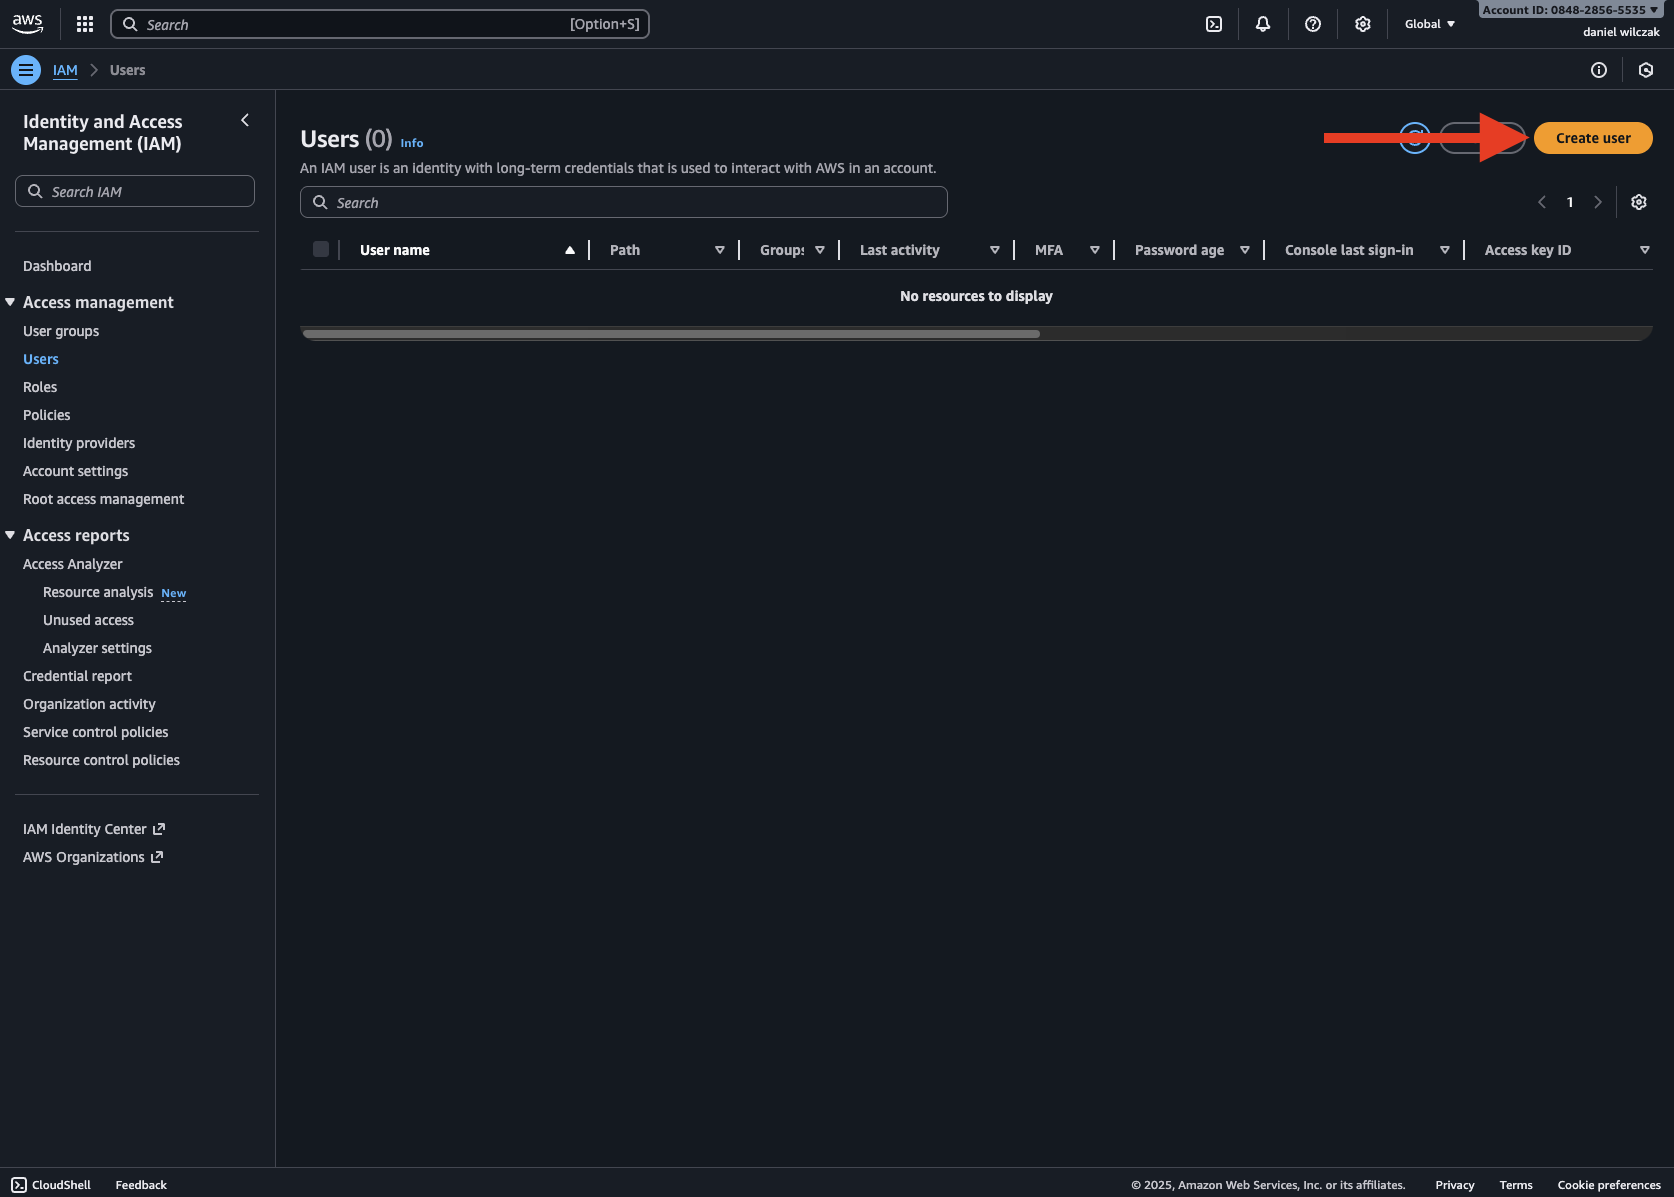Tick the select-all users checkbox

click(x=321, y=249)
